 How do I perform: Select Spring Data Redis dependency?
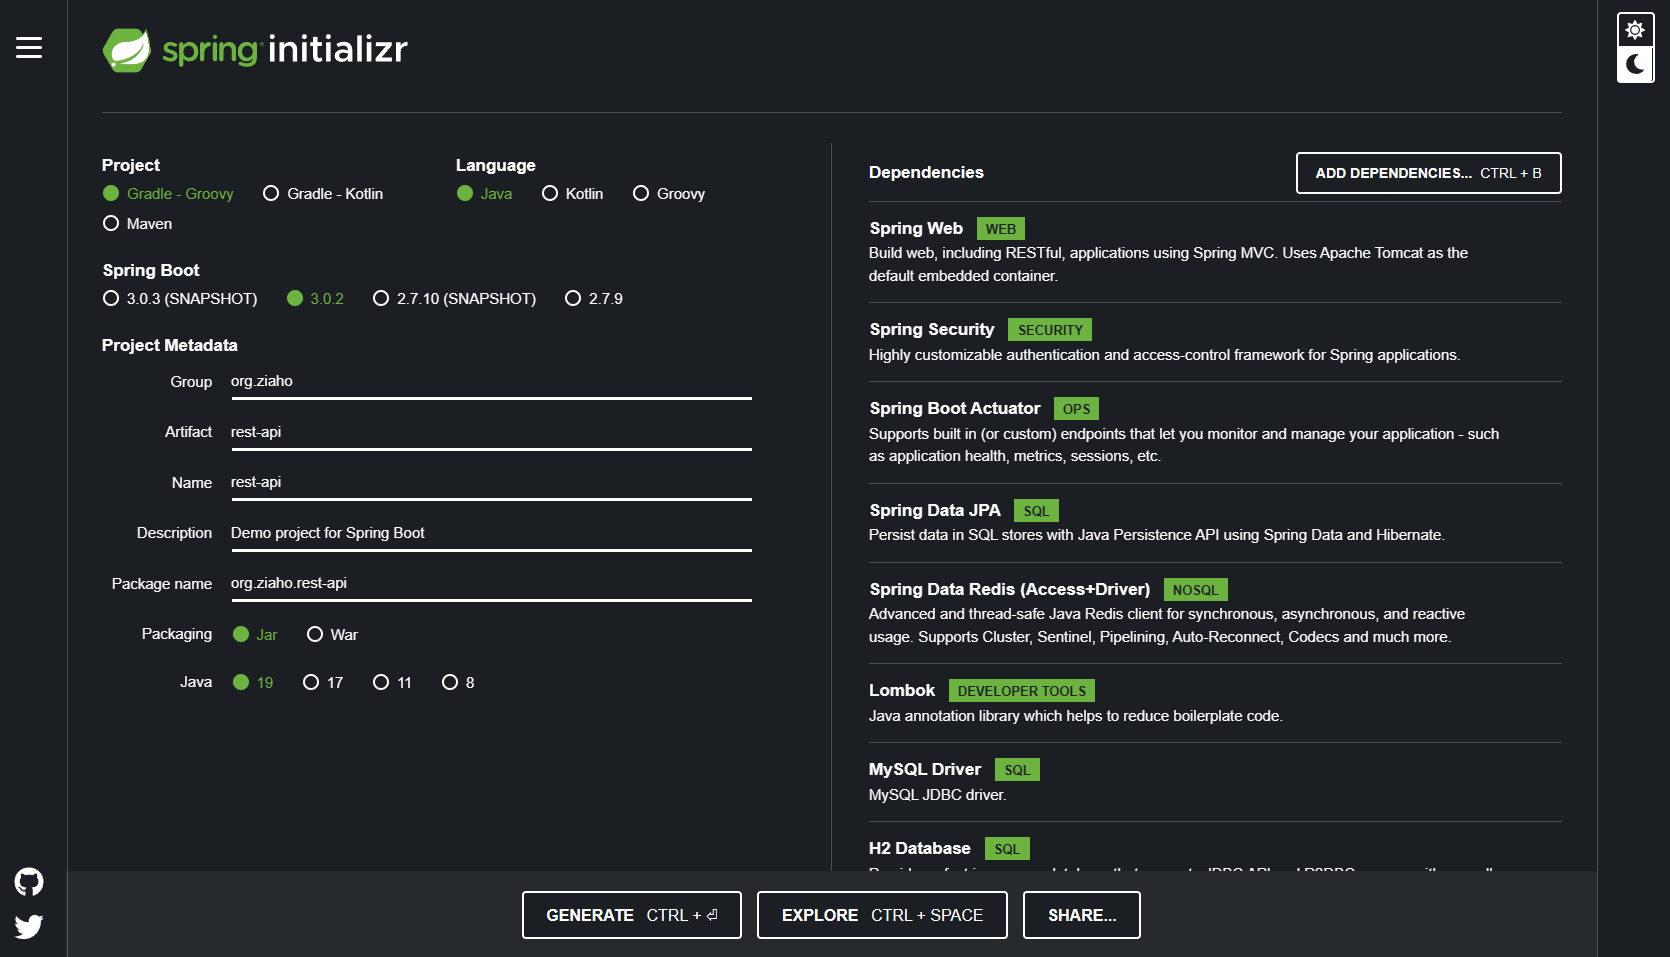(1215, 613)
